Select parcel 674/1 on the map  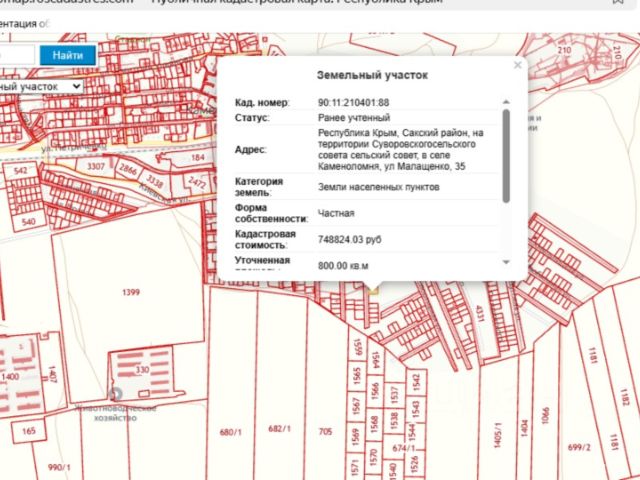tap(403, 449)
